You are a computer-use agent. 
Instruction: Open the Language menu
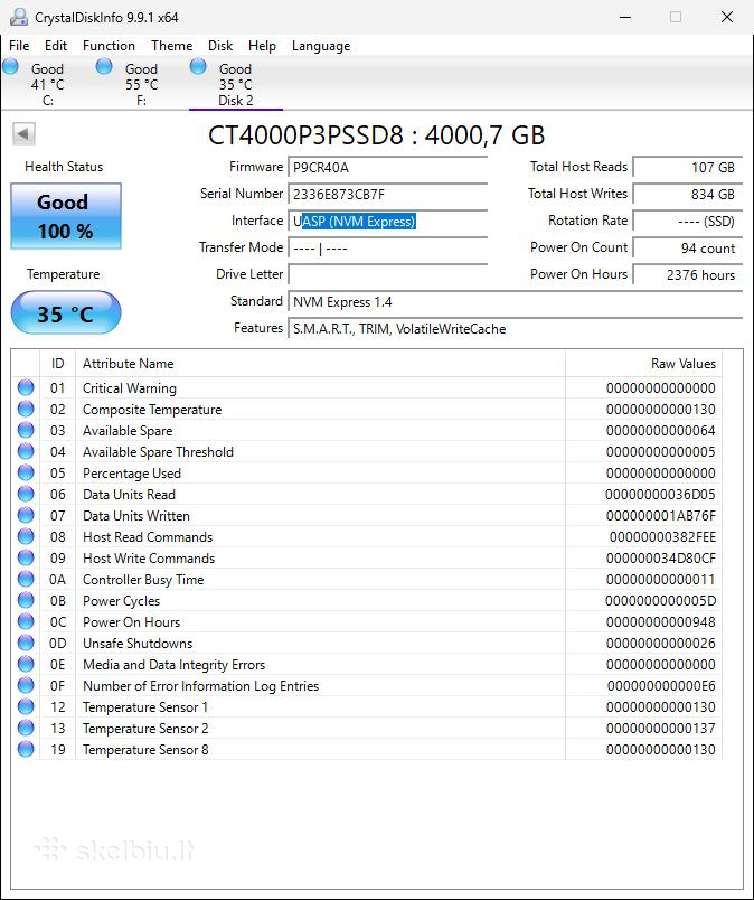pos(321,45)
